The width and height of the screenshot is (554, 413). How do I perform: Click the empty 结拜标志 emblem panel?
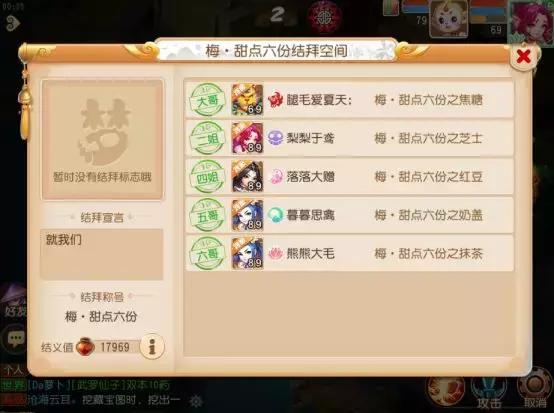tap(102, 140)
